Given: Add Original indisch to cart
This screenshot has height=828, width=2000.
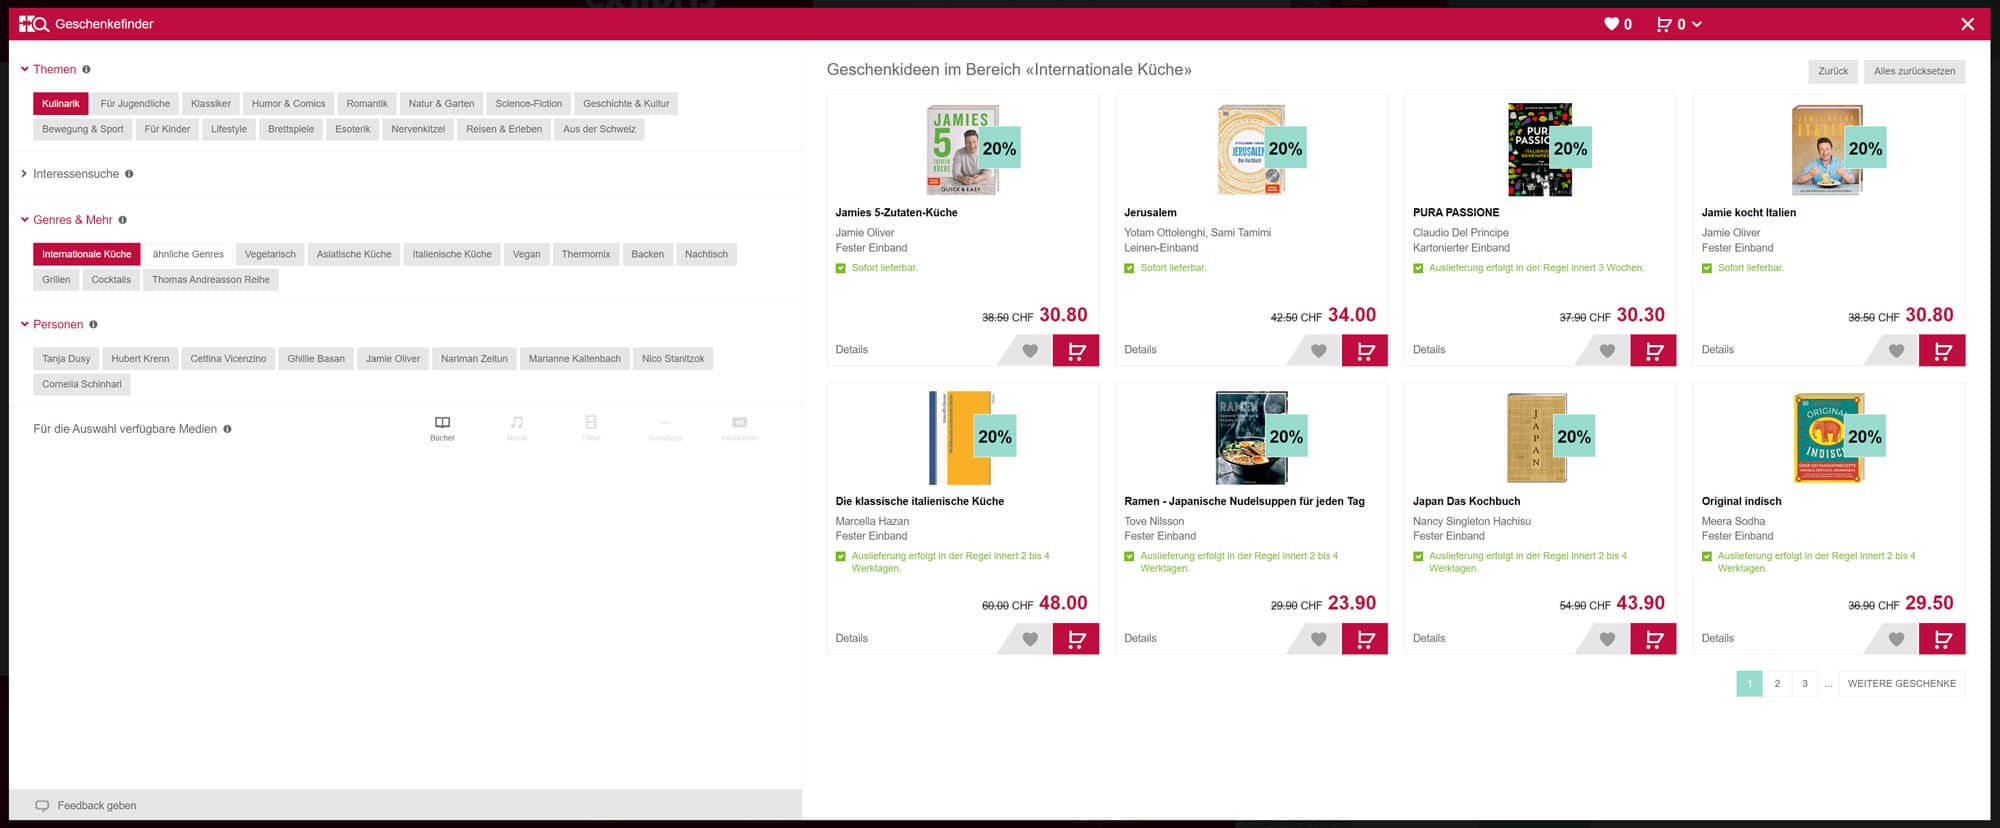Looking at the screenshot, I should pyautogui.click(x=1942, y=639).
